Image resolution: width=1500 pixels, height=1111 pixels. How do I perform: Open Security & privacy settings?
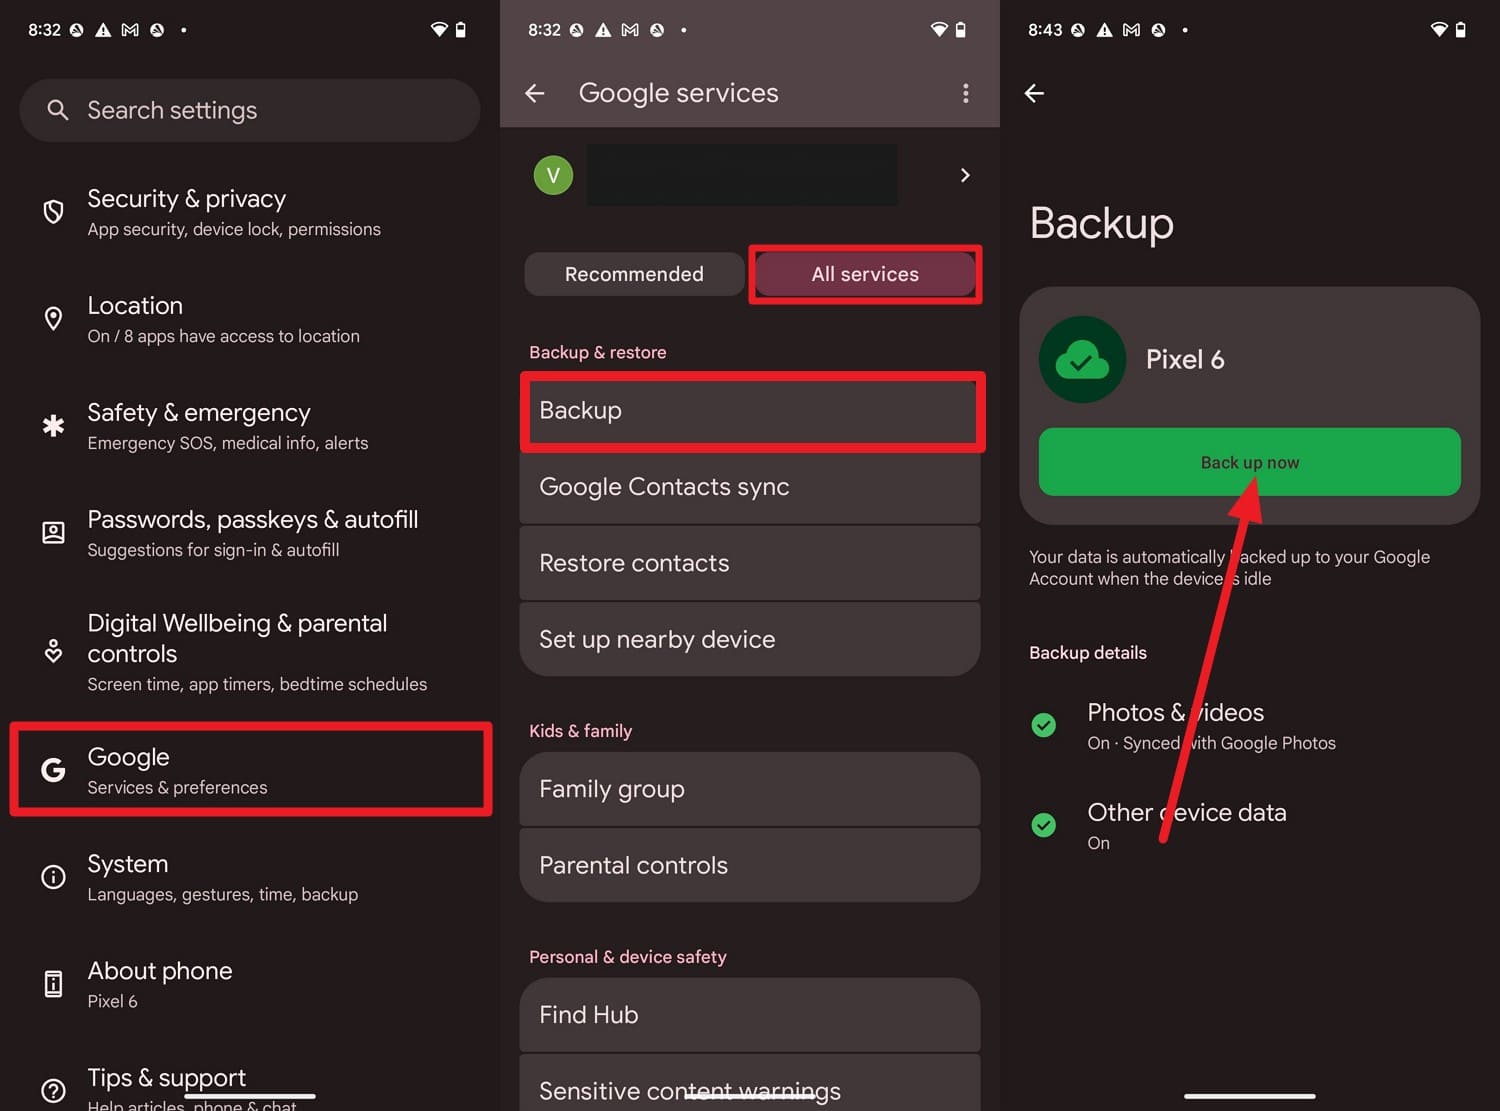click(250, 213)
